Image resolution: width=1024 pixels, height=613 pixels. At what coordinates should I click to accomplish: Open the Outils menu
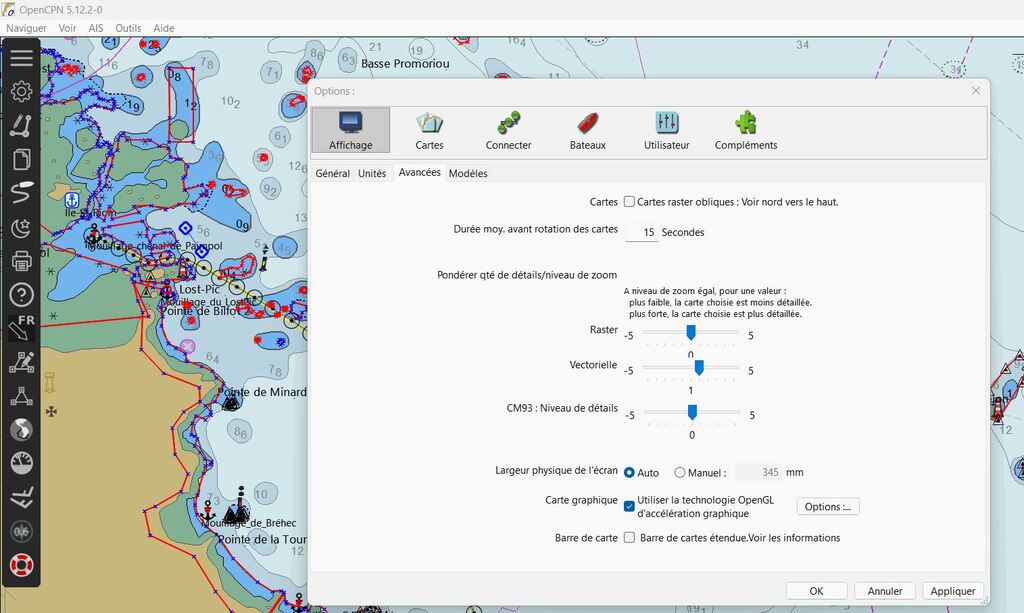pos(128,28)
